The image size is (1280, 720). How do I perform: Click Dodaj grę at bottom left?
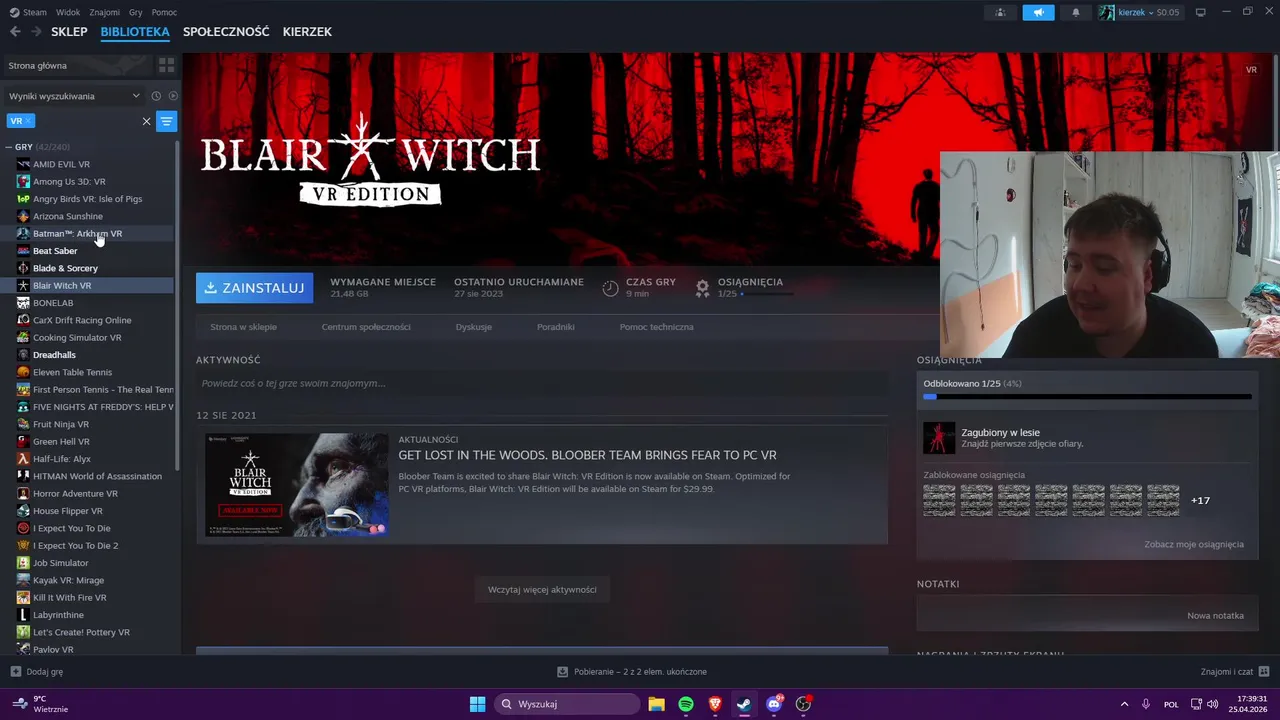[37, 672]
